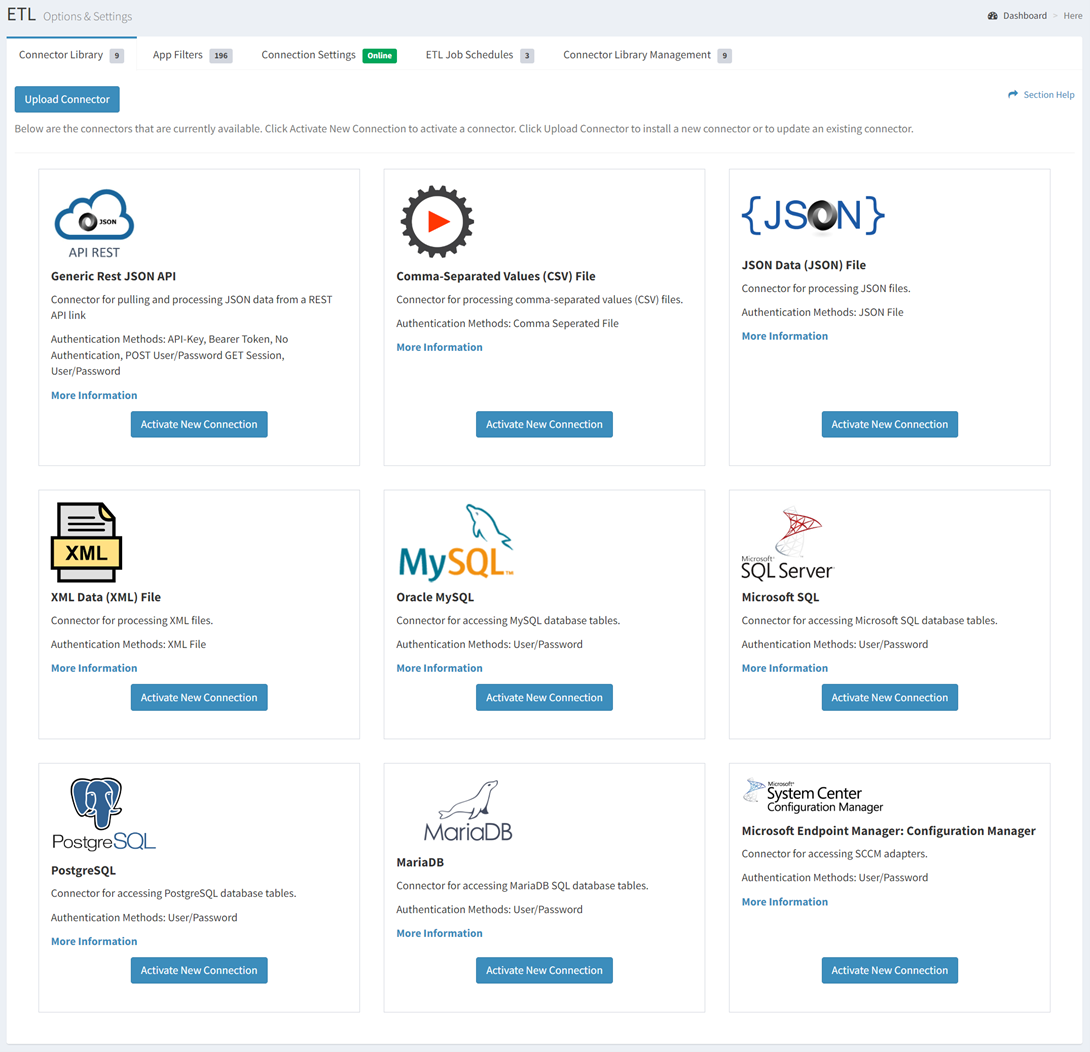Screen dimensions: 1090x1052
Task: Click the Microsoft SQL Server logo
Action: click(x=788, y=544)
